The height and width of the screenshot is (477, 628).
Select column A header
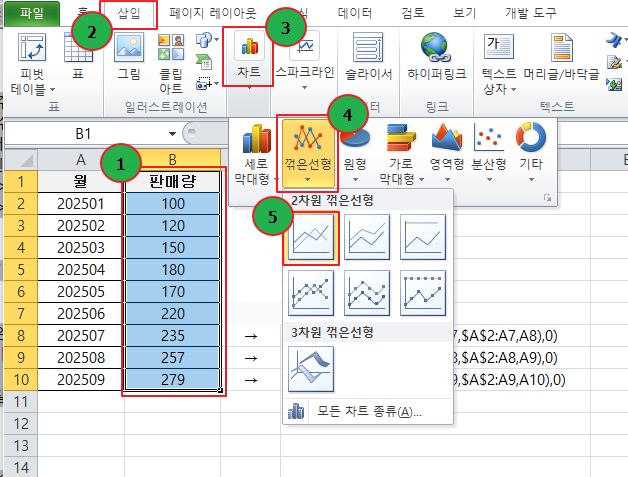(x=81, y=160)
